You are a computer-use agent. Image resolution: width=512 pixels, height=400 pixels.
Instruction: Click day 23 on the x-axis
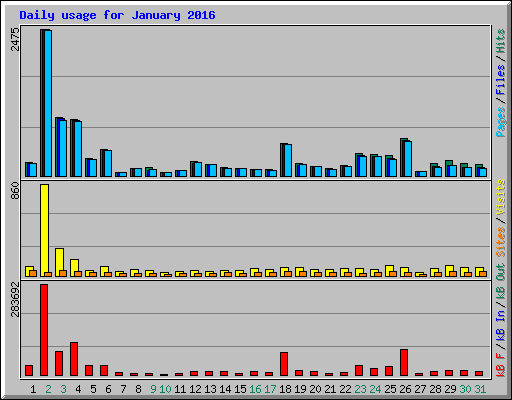[x=360, y=389]
